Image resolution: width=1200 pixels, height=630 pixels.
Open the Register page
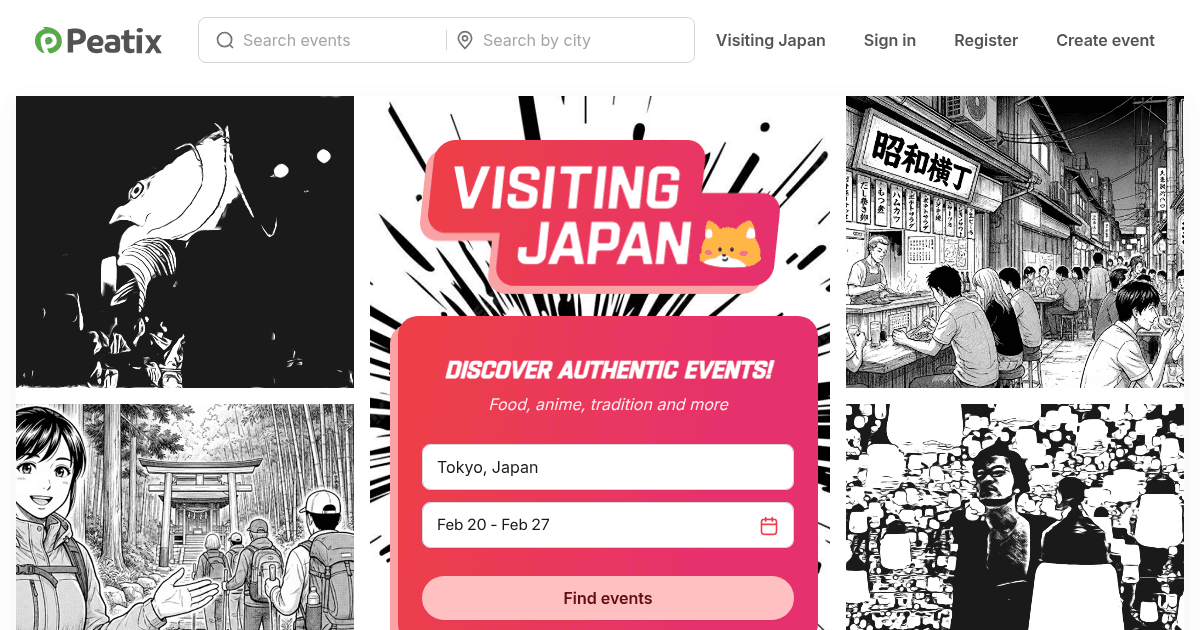986,40
